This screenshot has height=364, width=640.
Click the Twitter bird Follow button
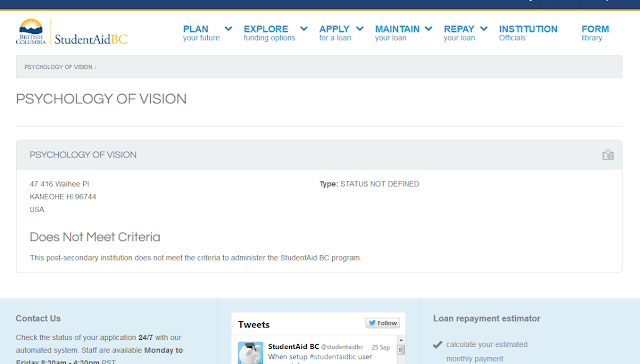382,323
